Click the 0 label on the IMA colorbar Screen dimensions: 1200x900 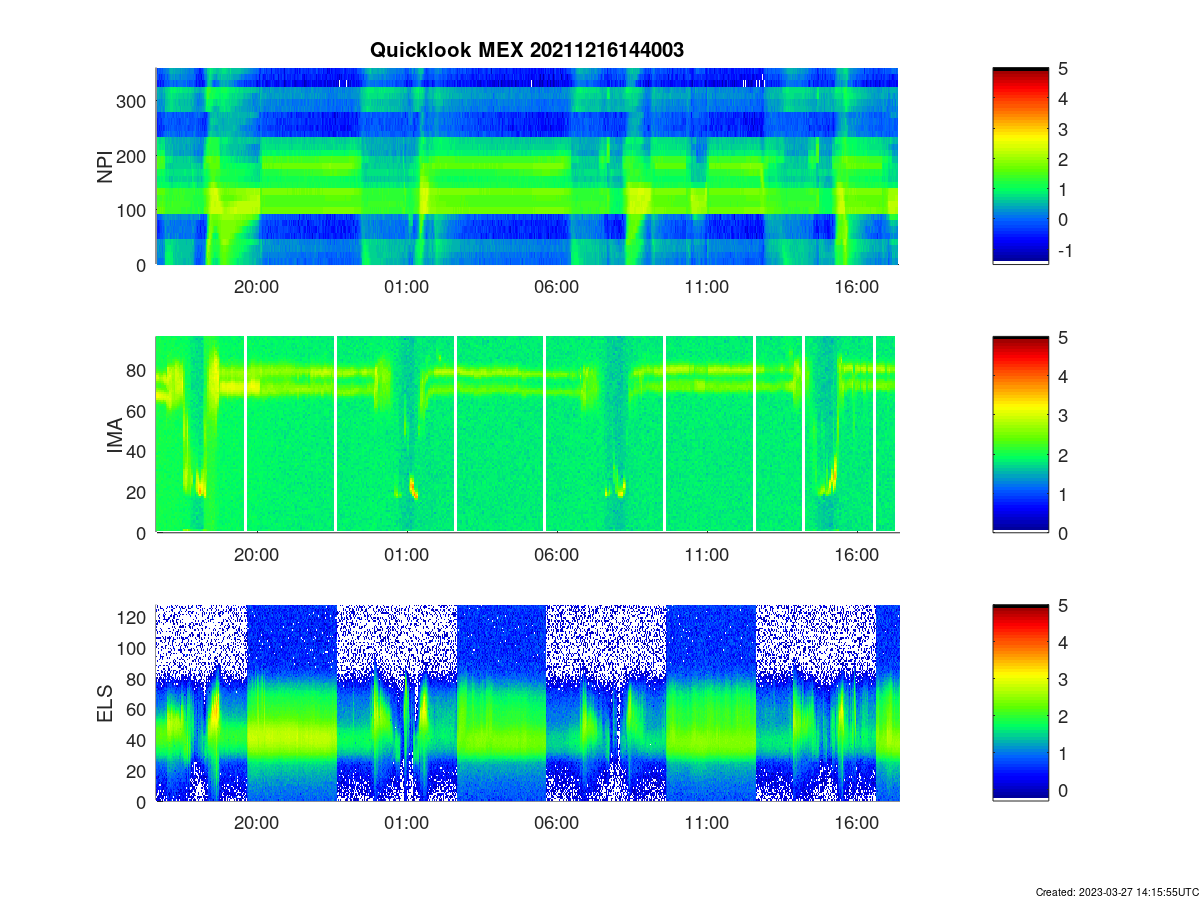point(1063,533)
